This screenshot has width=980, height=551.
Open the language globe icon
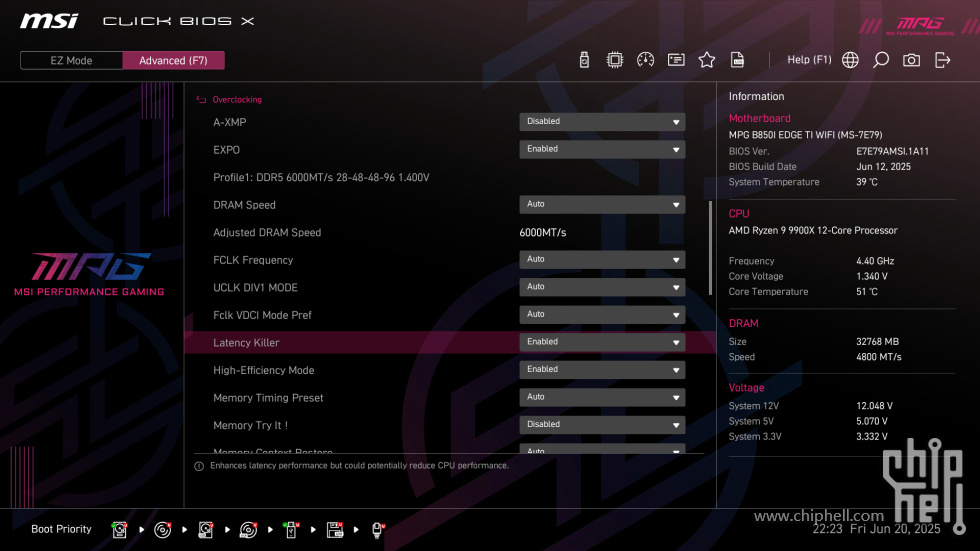[x=850, y=60]
